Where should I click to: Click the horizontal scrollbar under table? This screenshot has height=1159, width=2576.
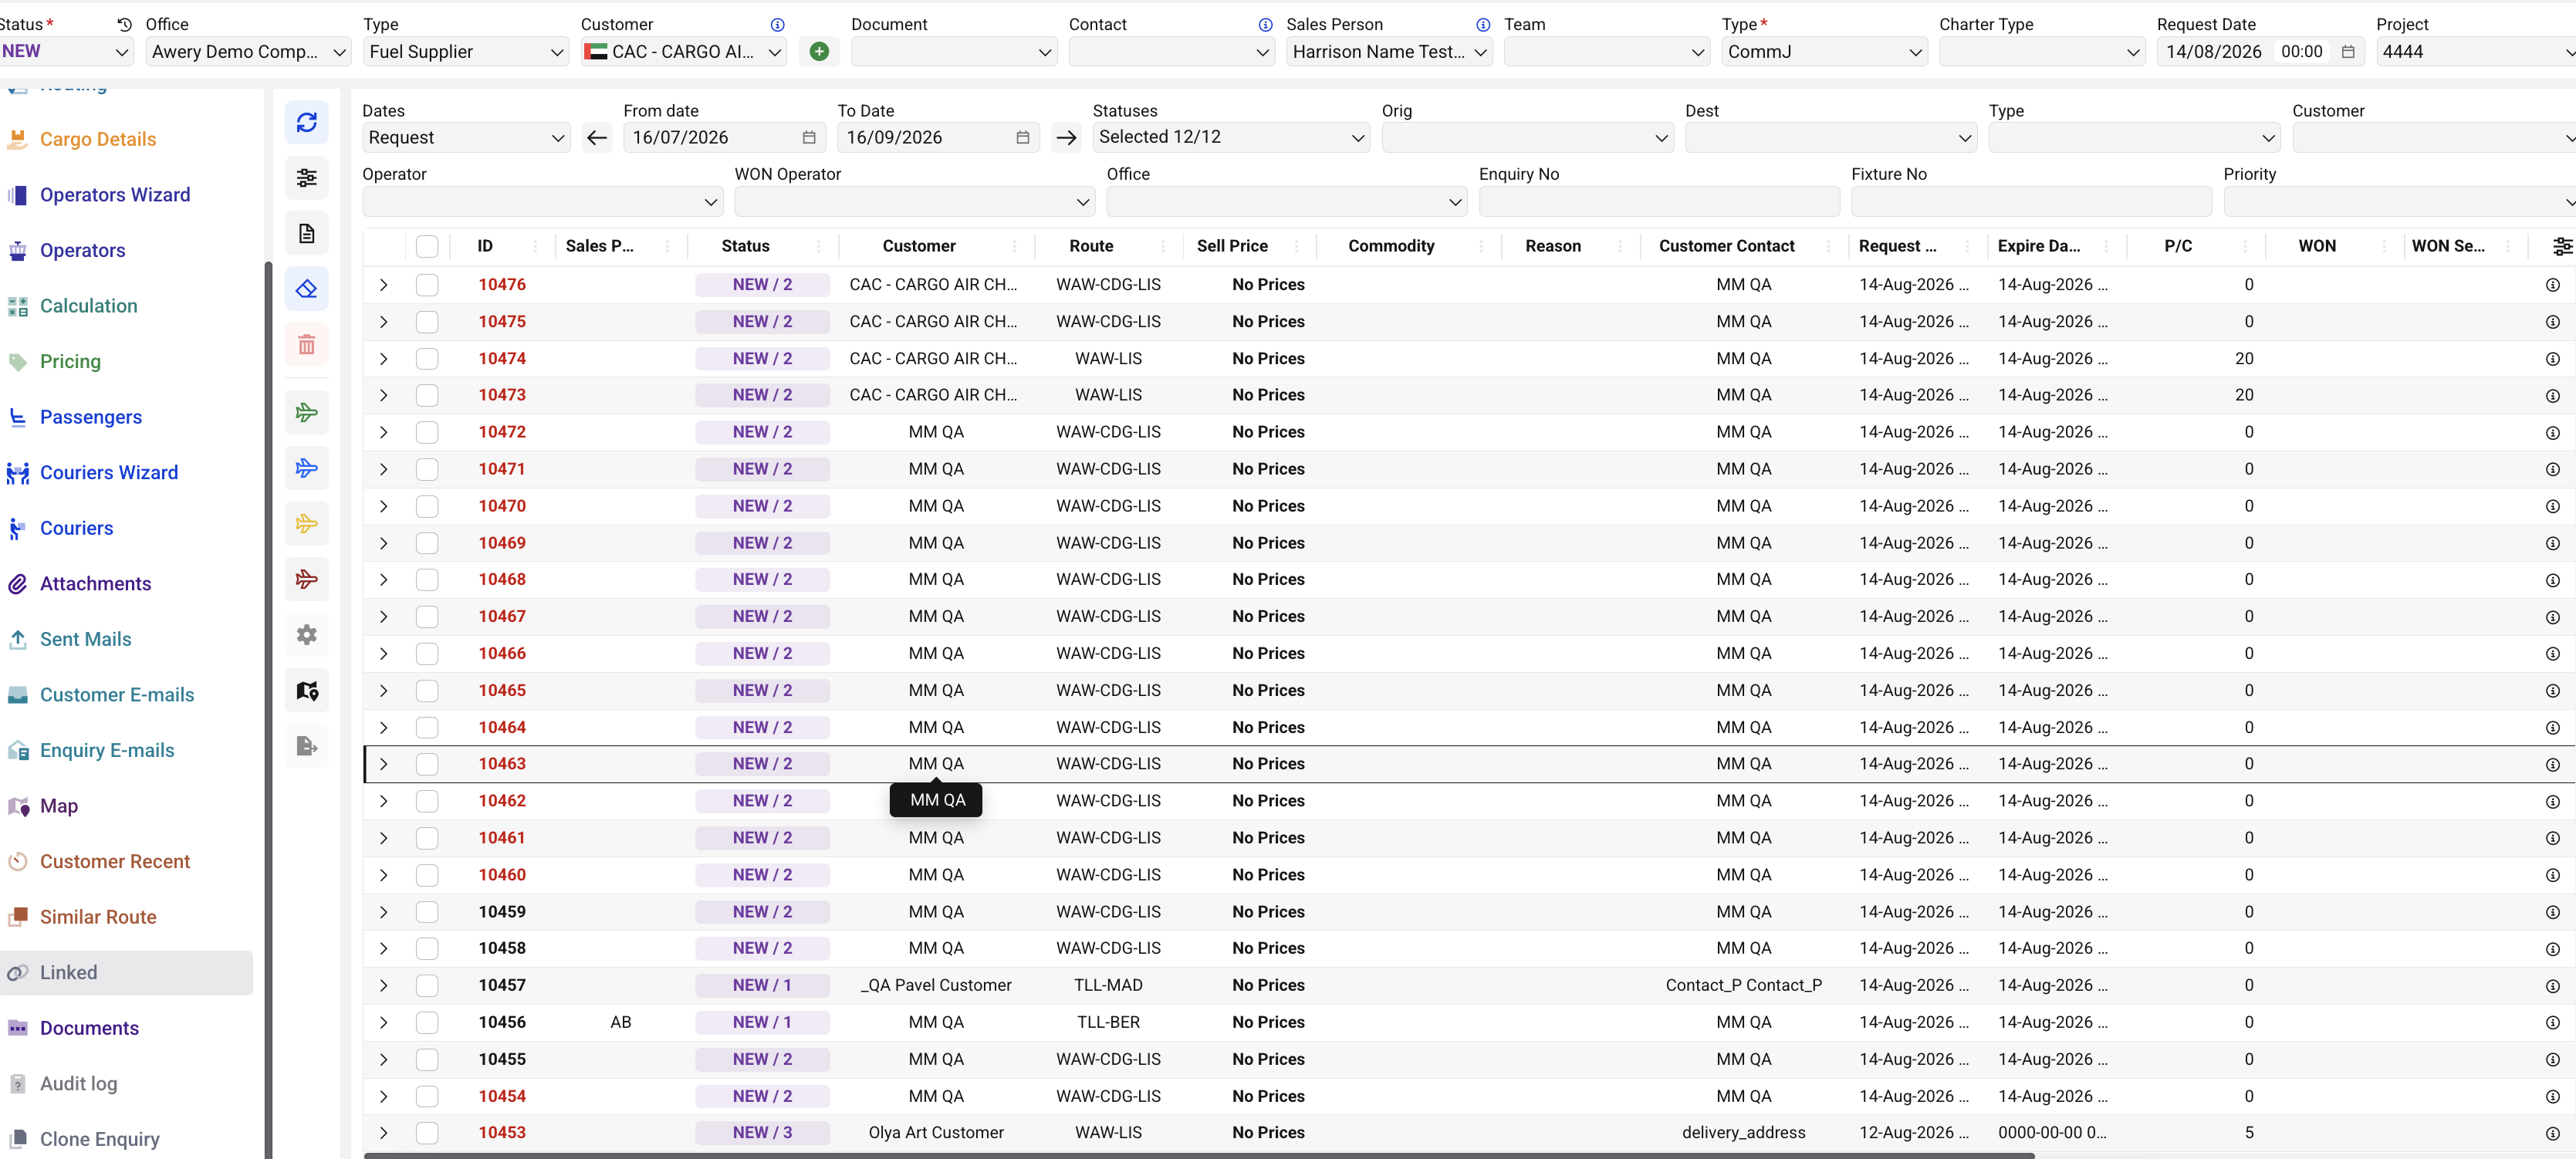pyautogui.click(x=1199, y=1156)
